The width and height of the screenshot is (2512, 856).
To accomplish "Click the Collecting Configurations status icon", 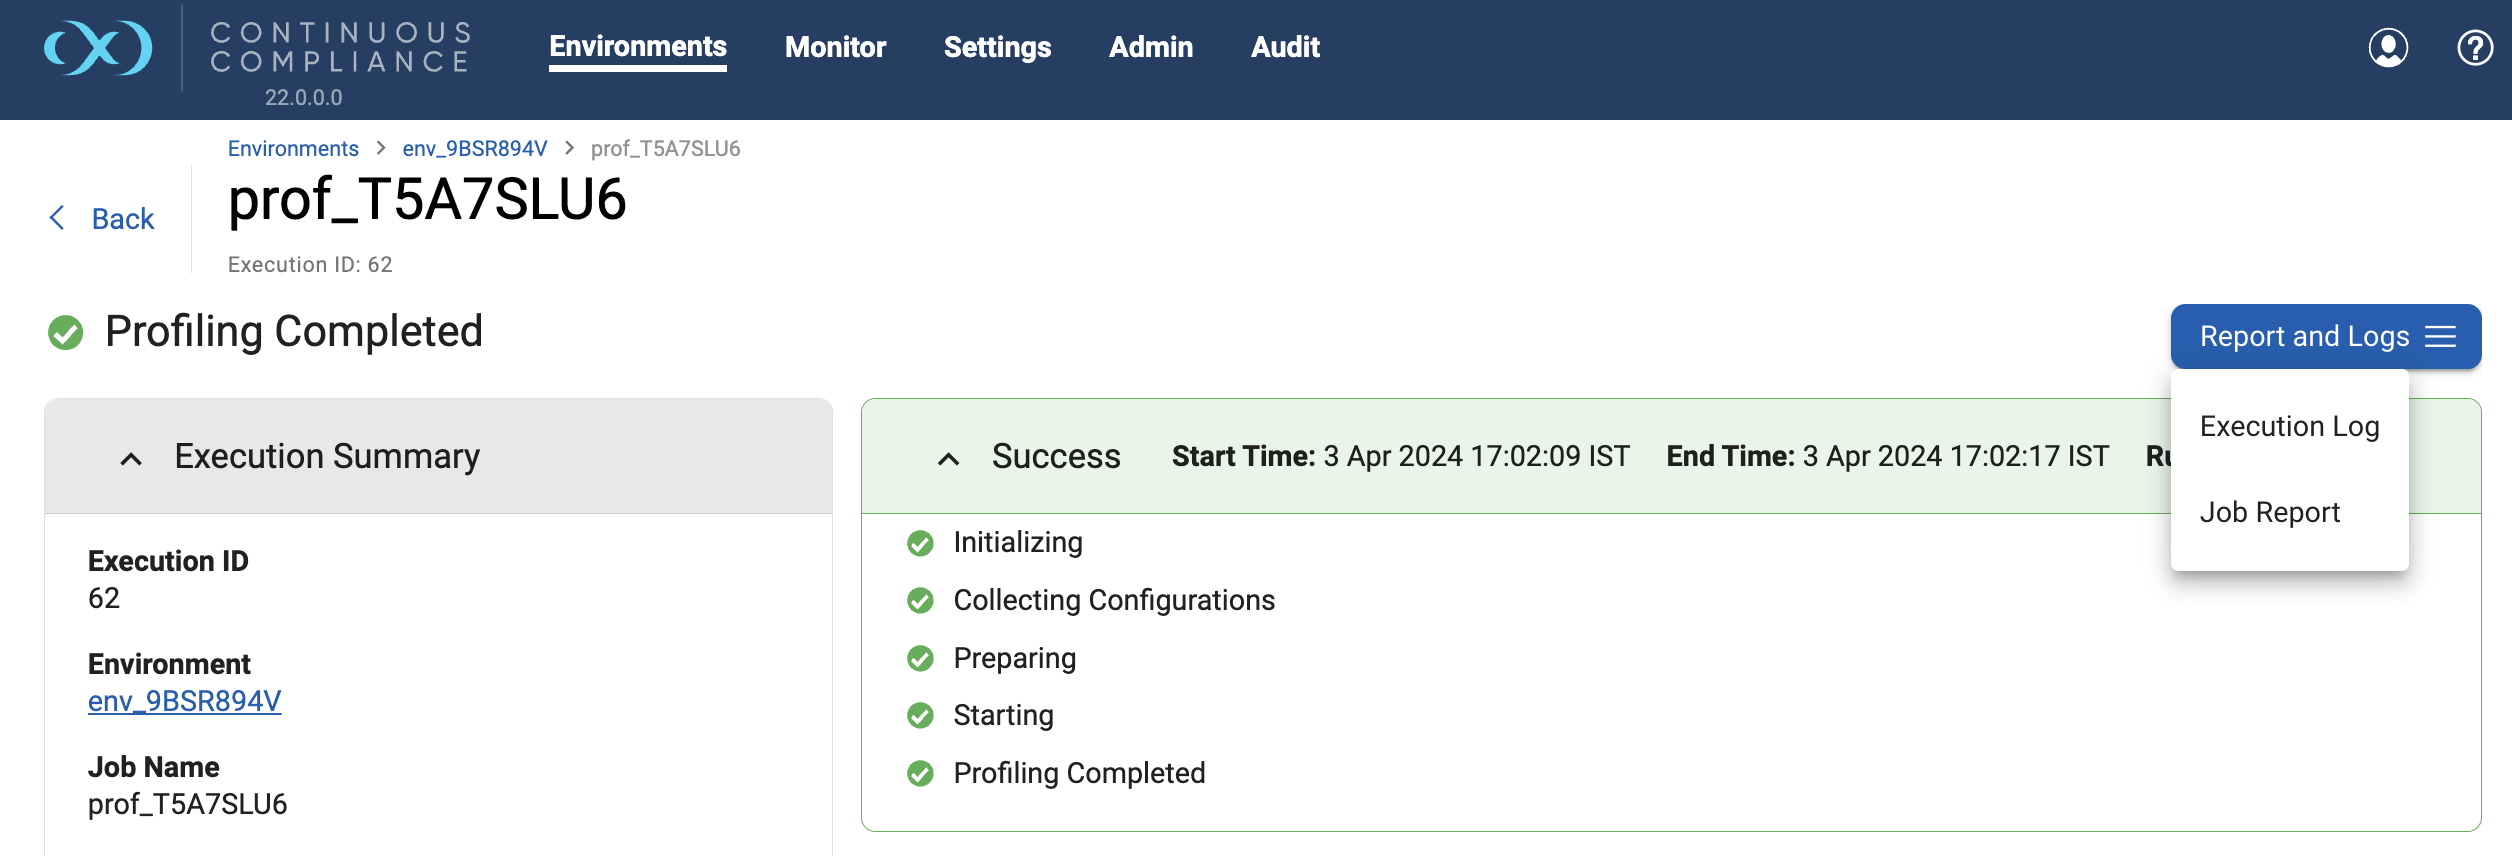I will point(920,601).
